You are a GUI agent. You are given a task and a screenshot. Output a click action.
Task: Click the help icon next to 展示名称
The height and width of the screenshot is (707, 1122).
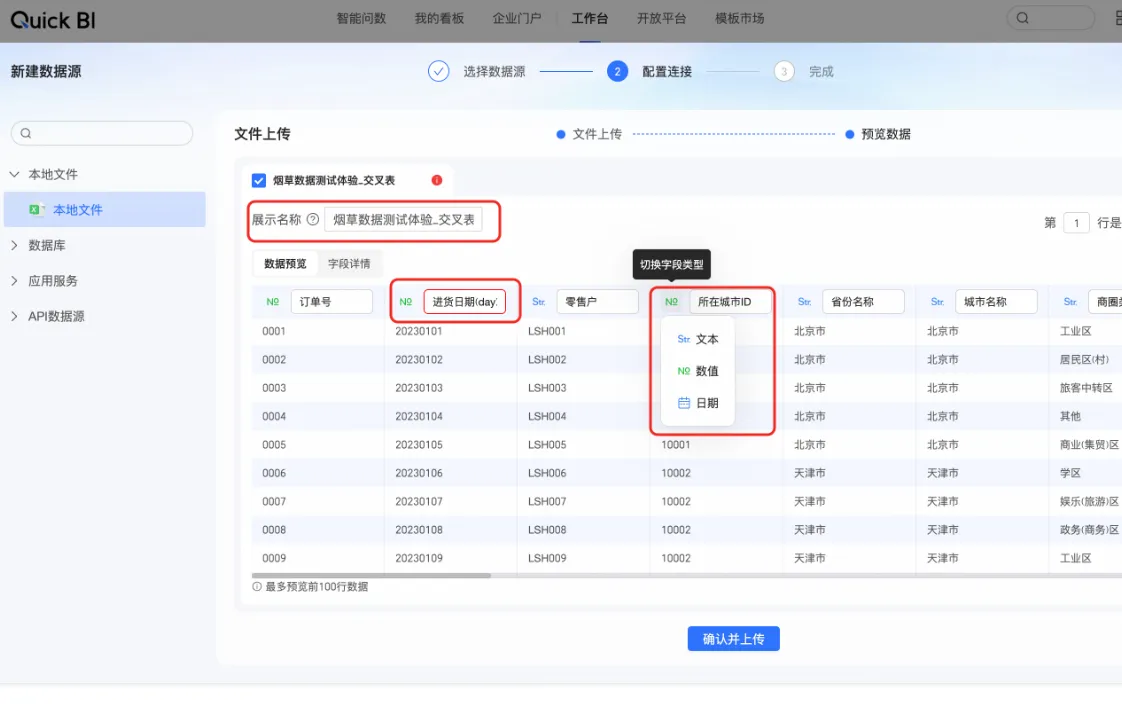(x=313, y=219)
